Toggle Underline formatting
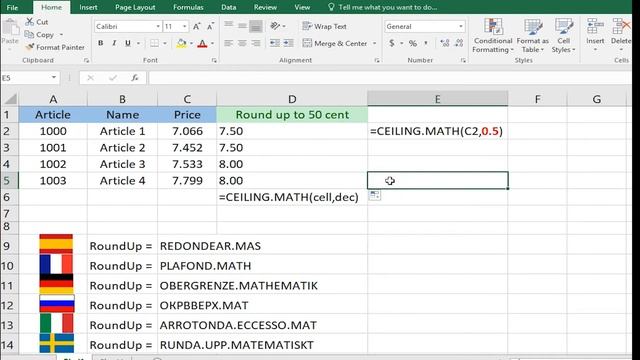640x360 pixels. [128, 43]
